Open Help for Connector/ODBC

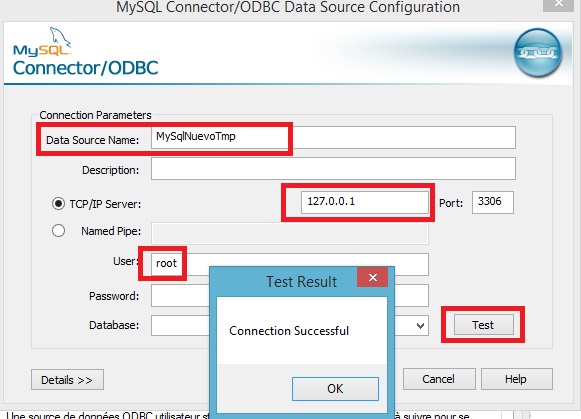pyautogui.click(x=517, y=379)
